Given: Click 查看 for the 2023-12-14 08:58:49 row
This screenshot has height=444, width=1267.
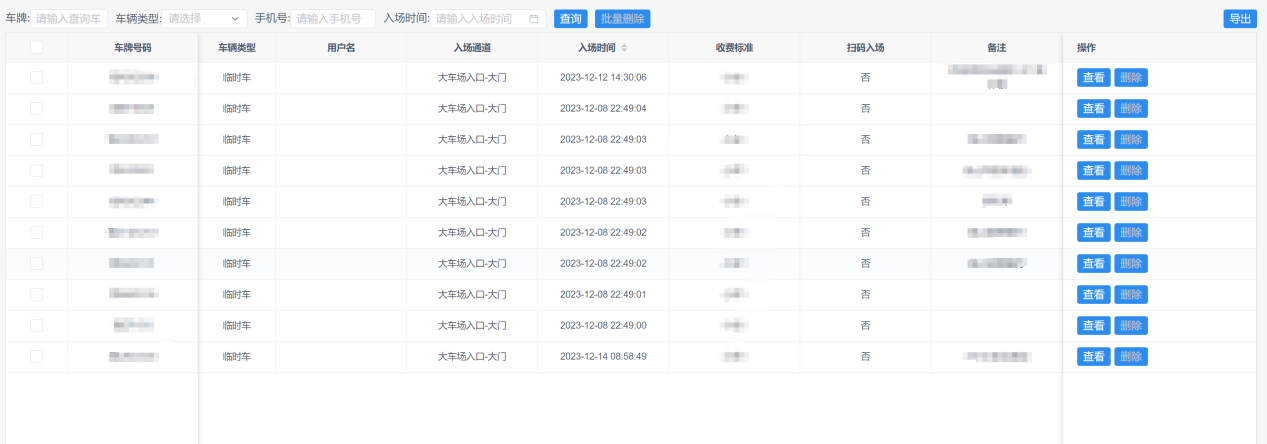Looking at the screenshot, I should click(x=1093, y=357).
